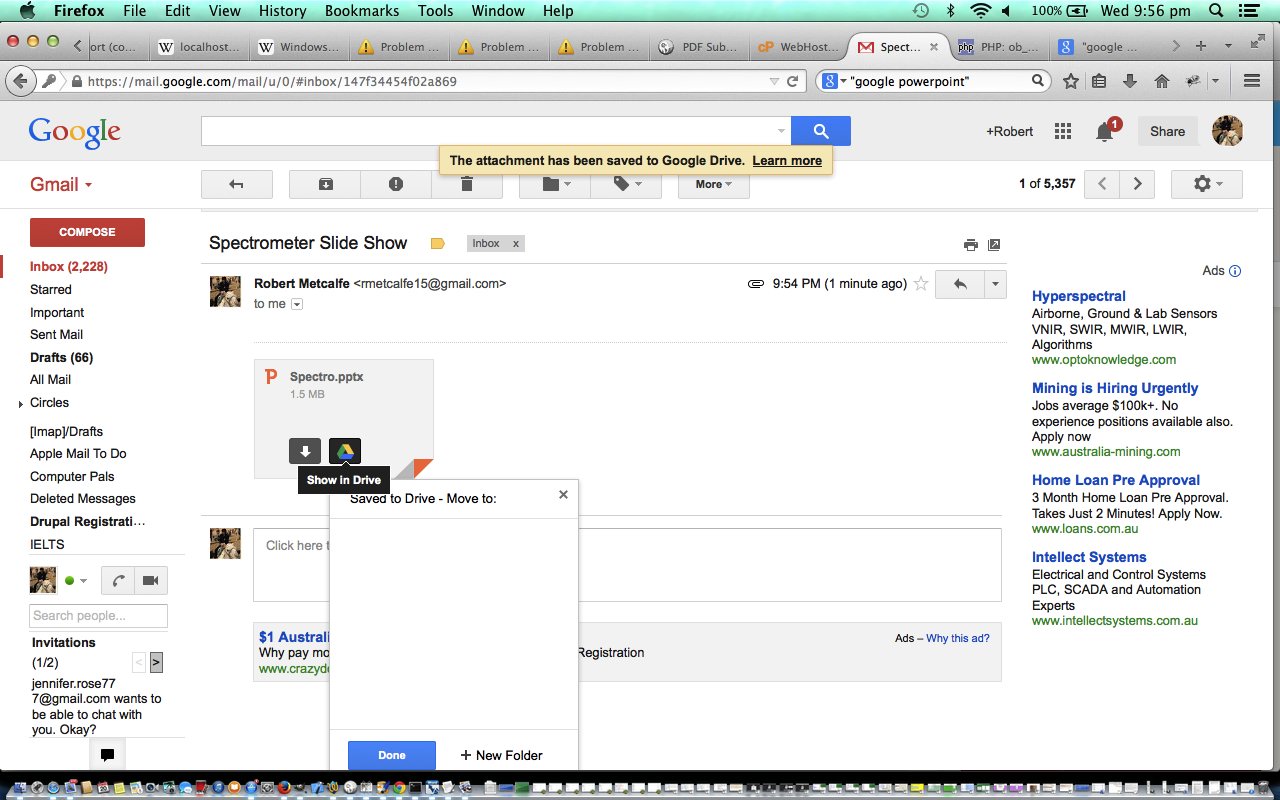Open a new tab with plus
Screen dimensions: 1280x800
[1201, 46]
